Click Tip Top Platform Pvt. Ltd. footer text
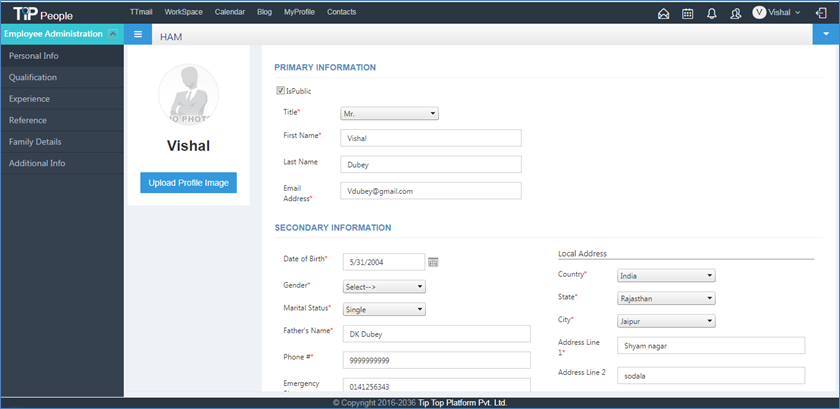The height and width of the screenshot is (409, 840). [x=463, y=403]
